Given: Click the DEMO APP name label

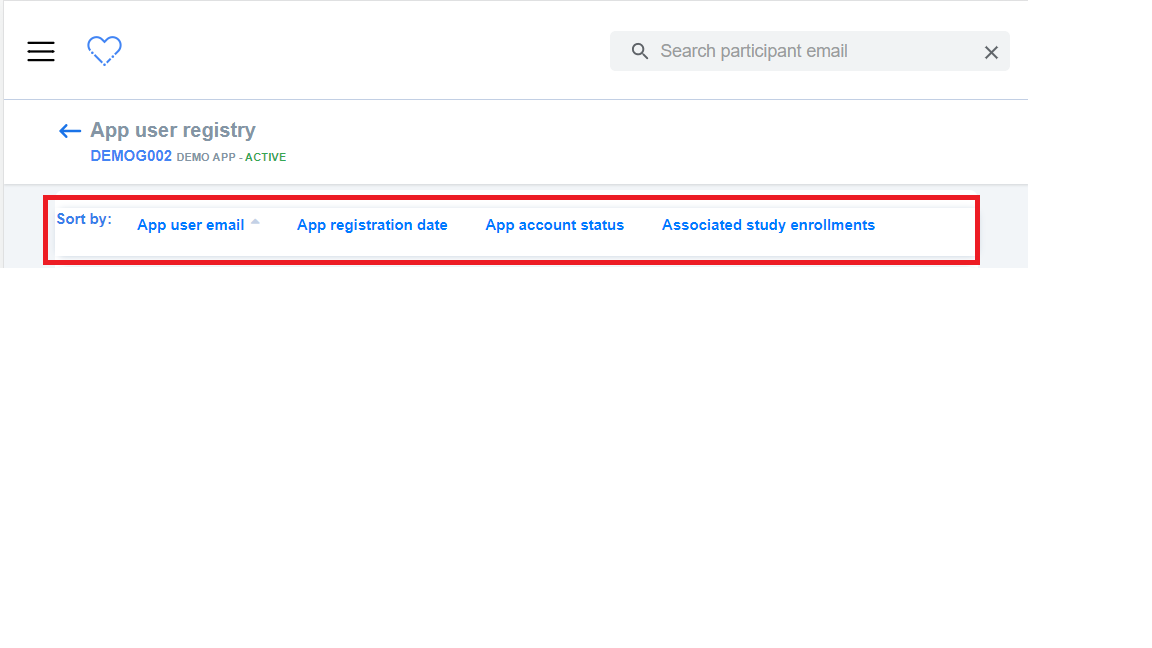Looking at the screenshot, I should pos(206,157).
